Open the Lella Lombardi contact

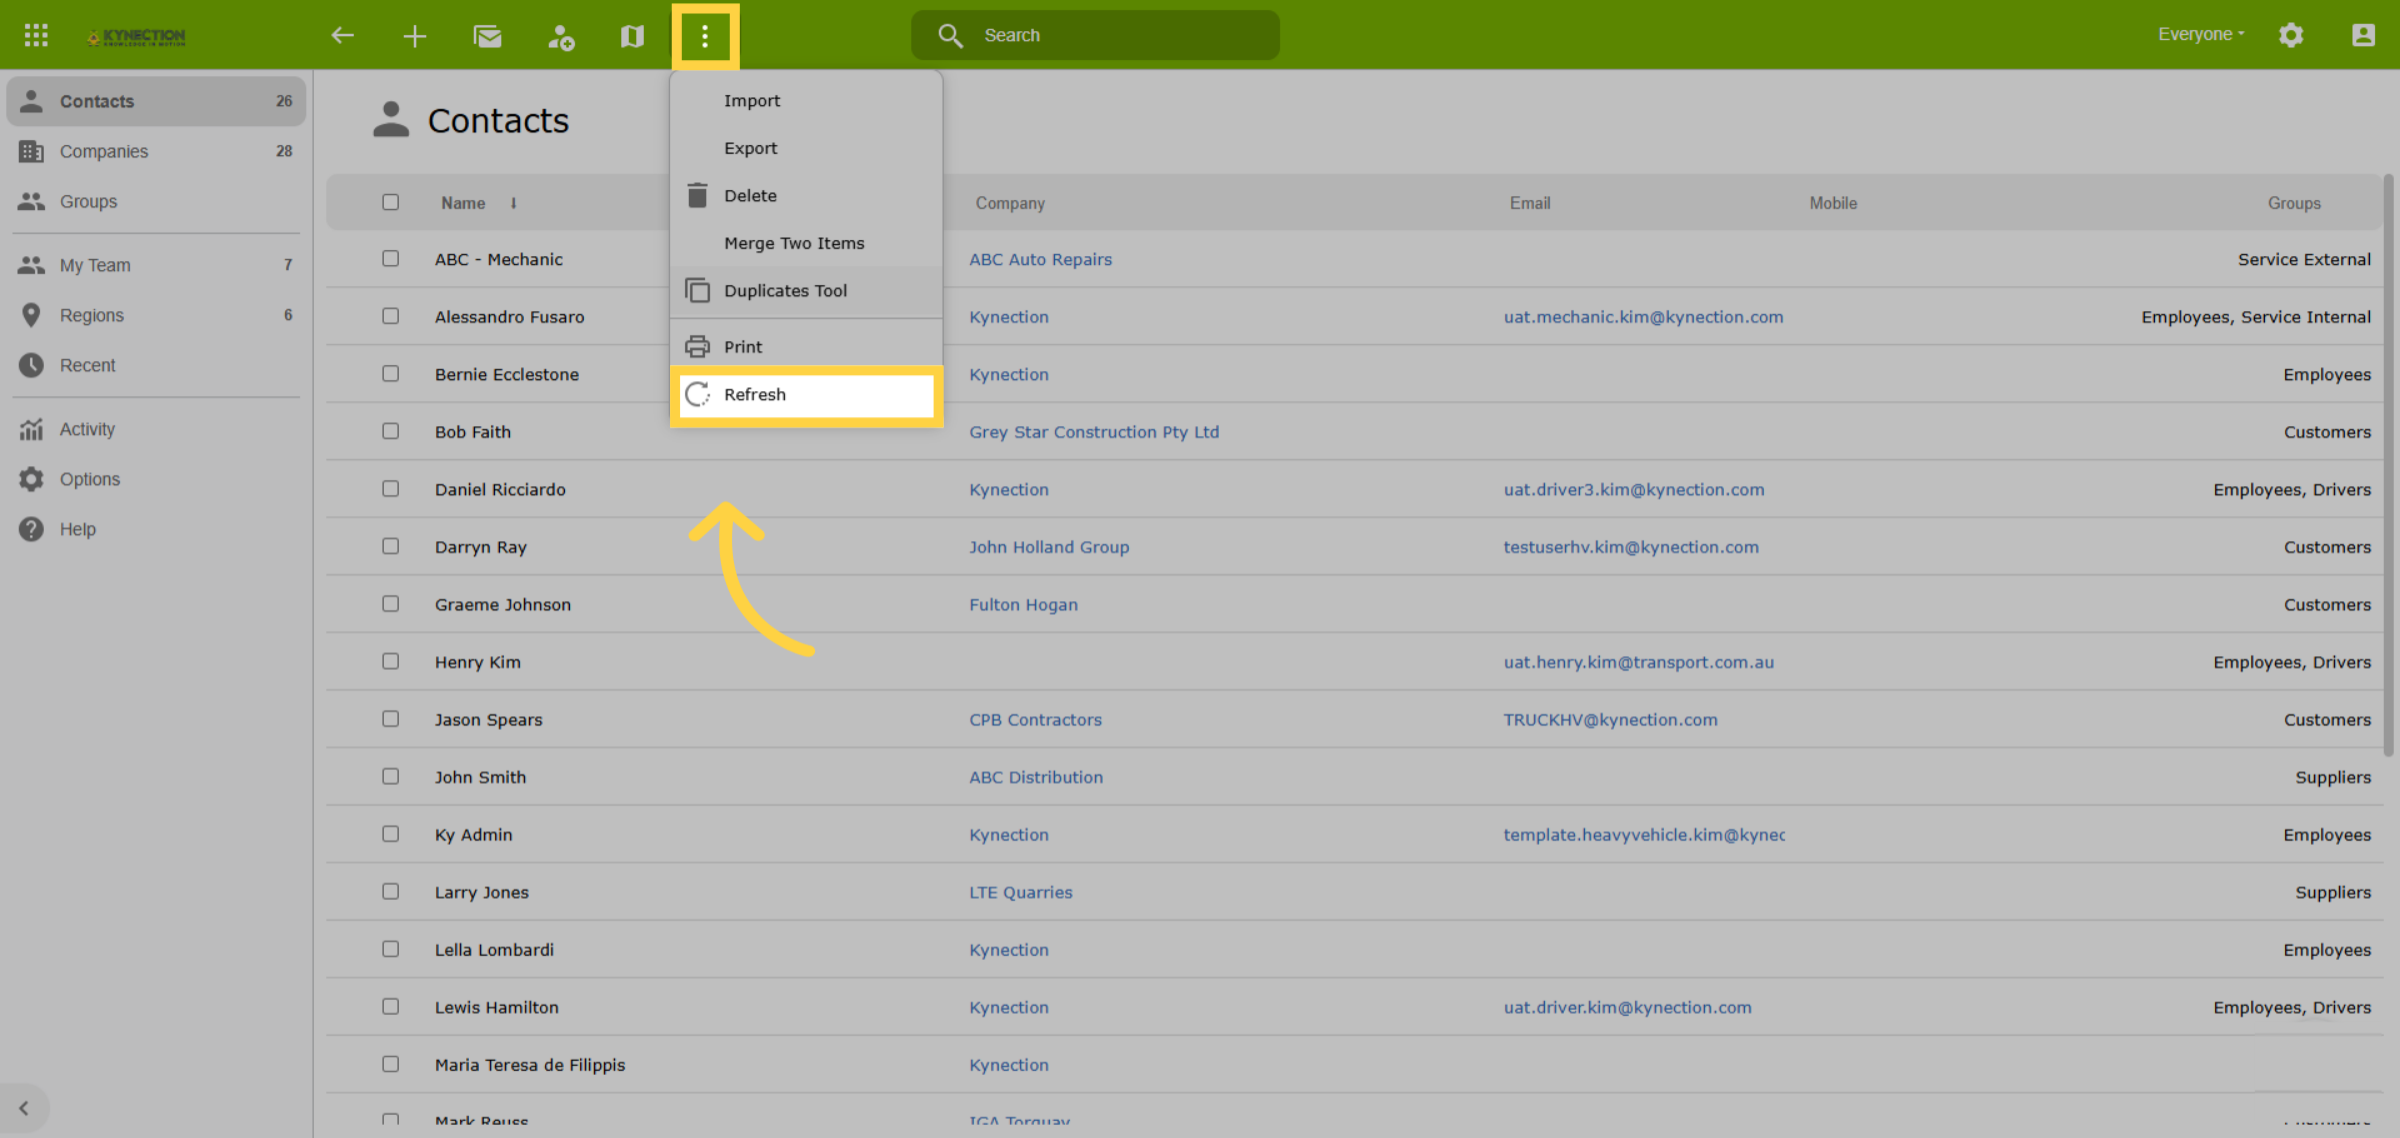click(x=494, y=949)
